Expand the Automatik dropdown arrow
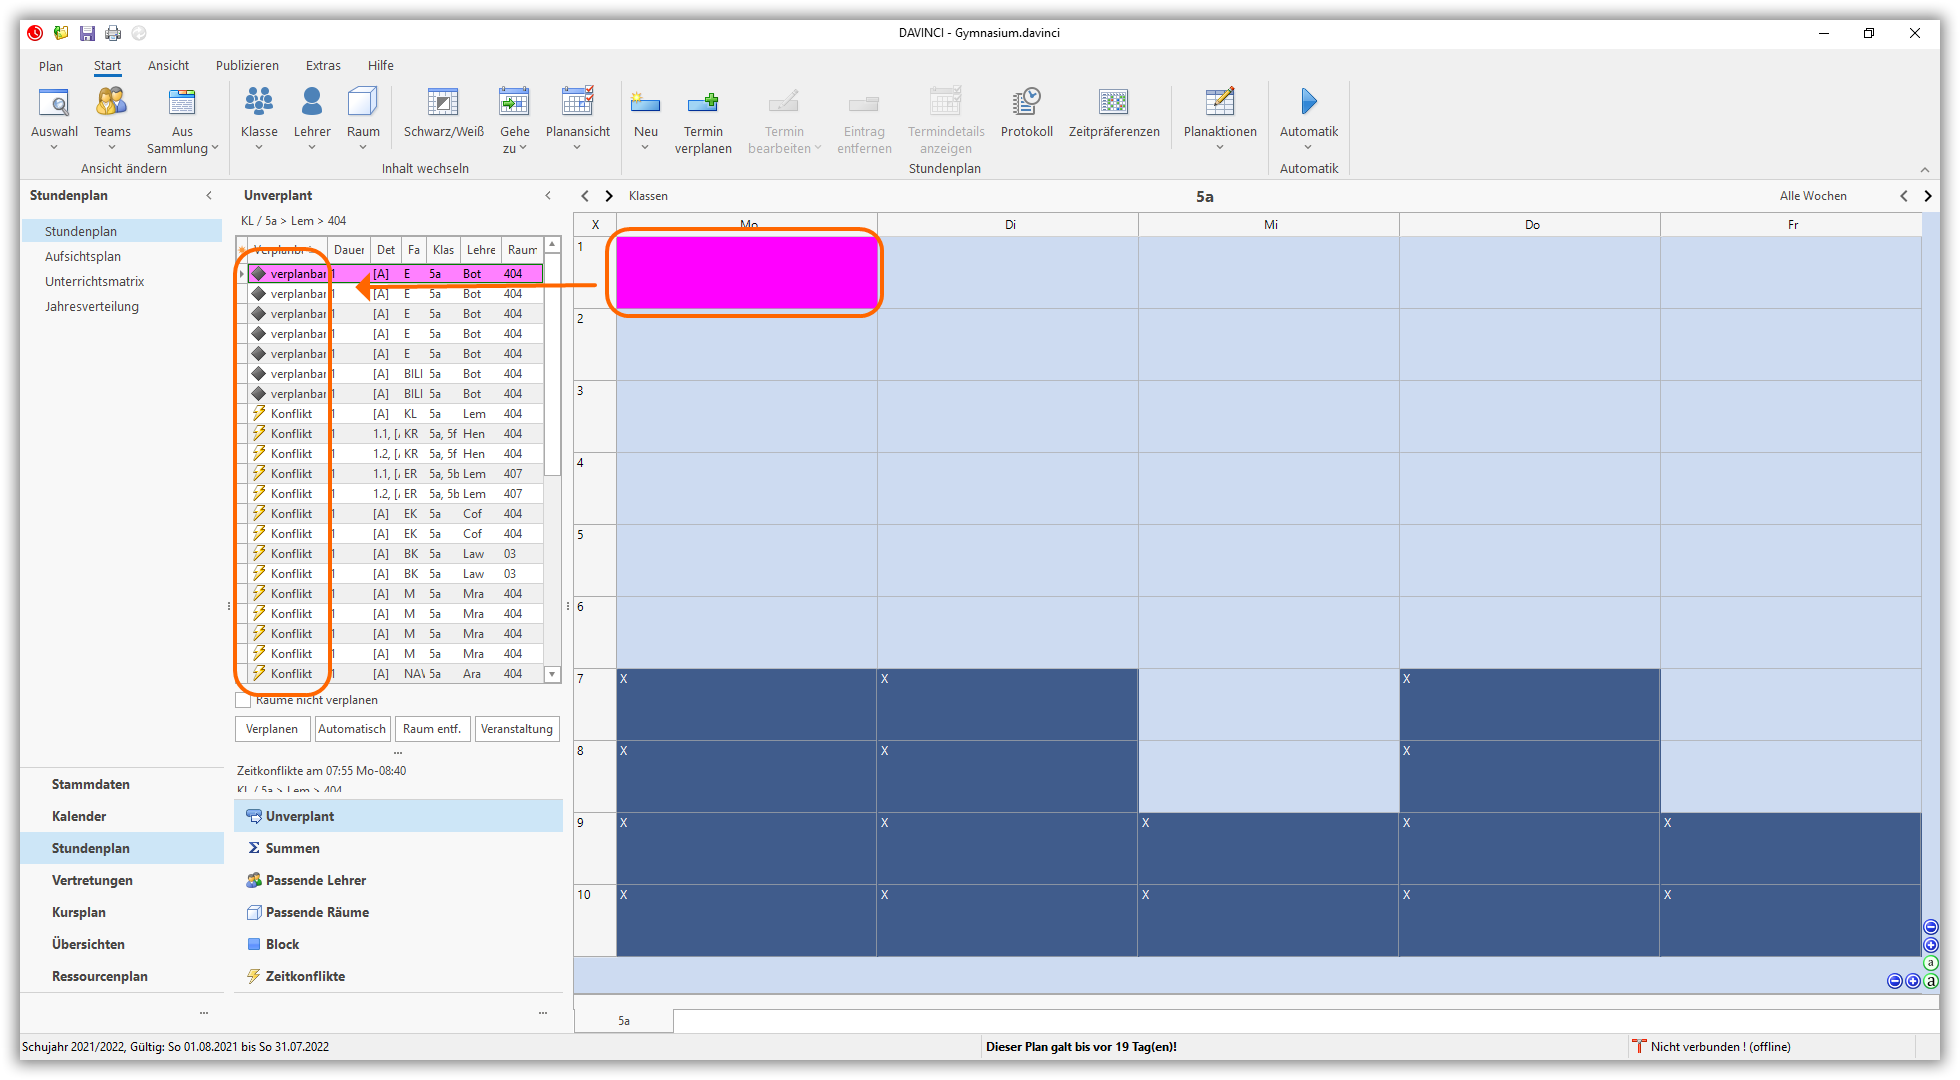This screenshot has width=1960, height=1080. [x=1308, y=148]
